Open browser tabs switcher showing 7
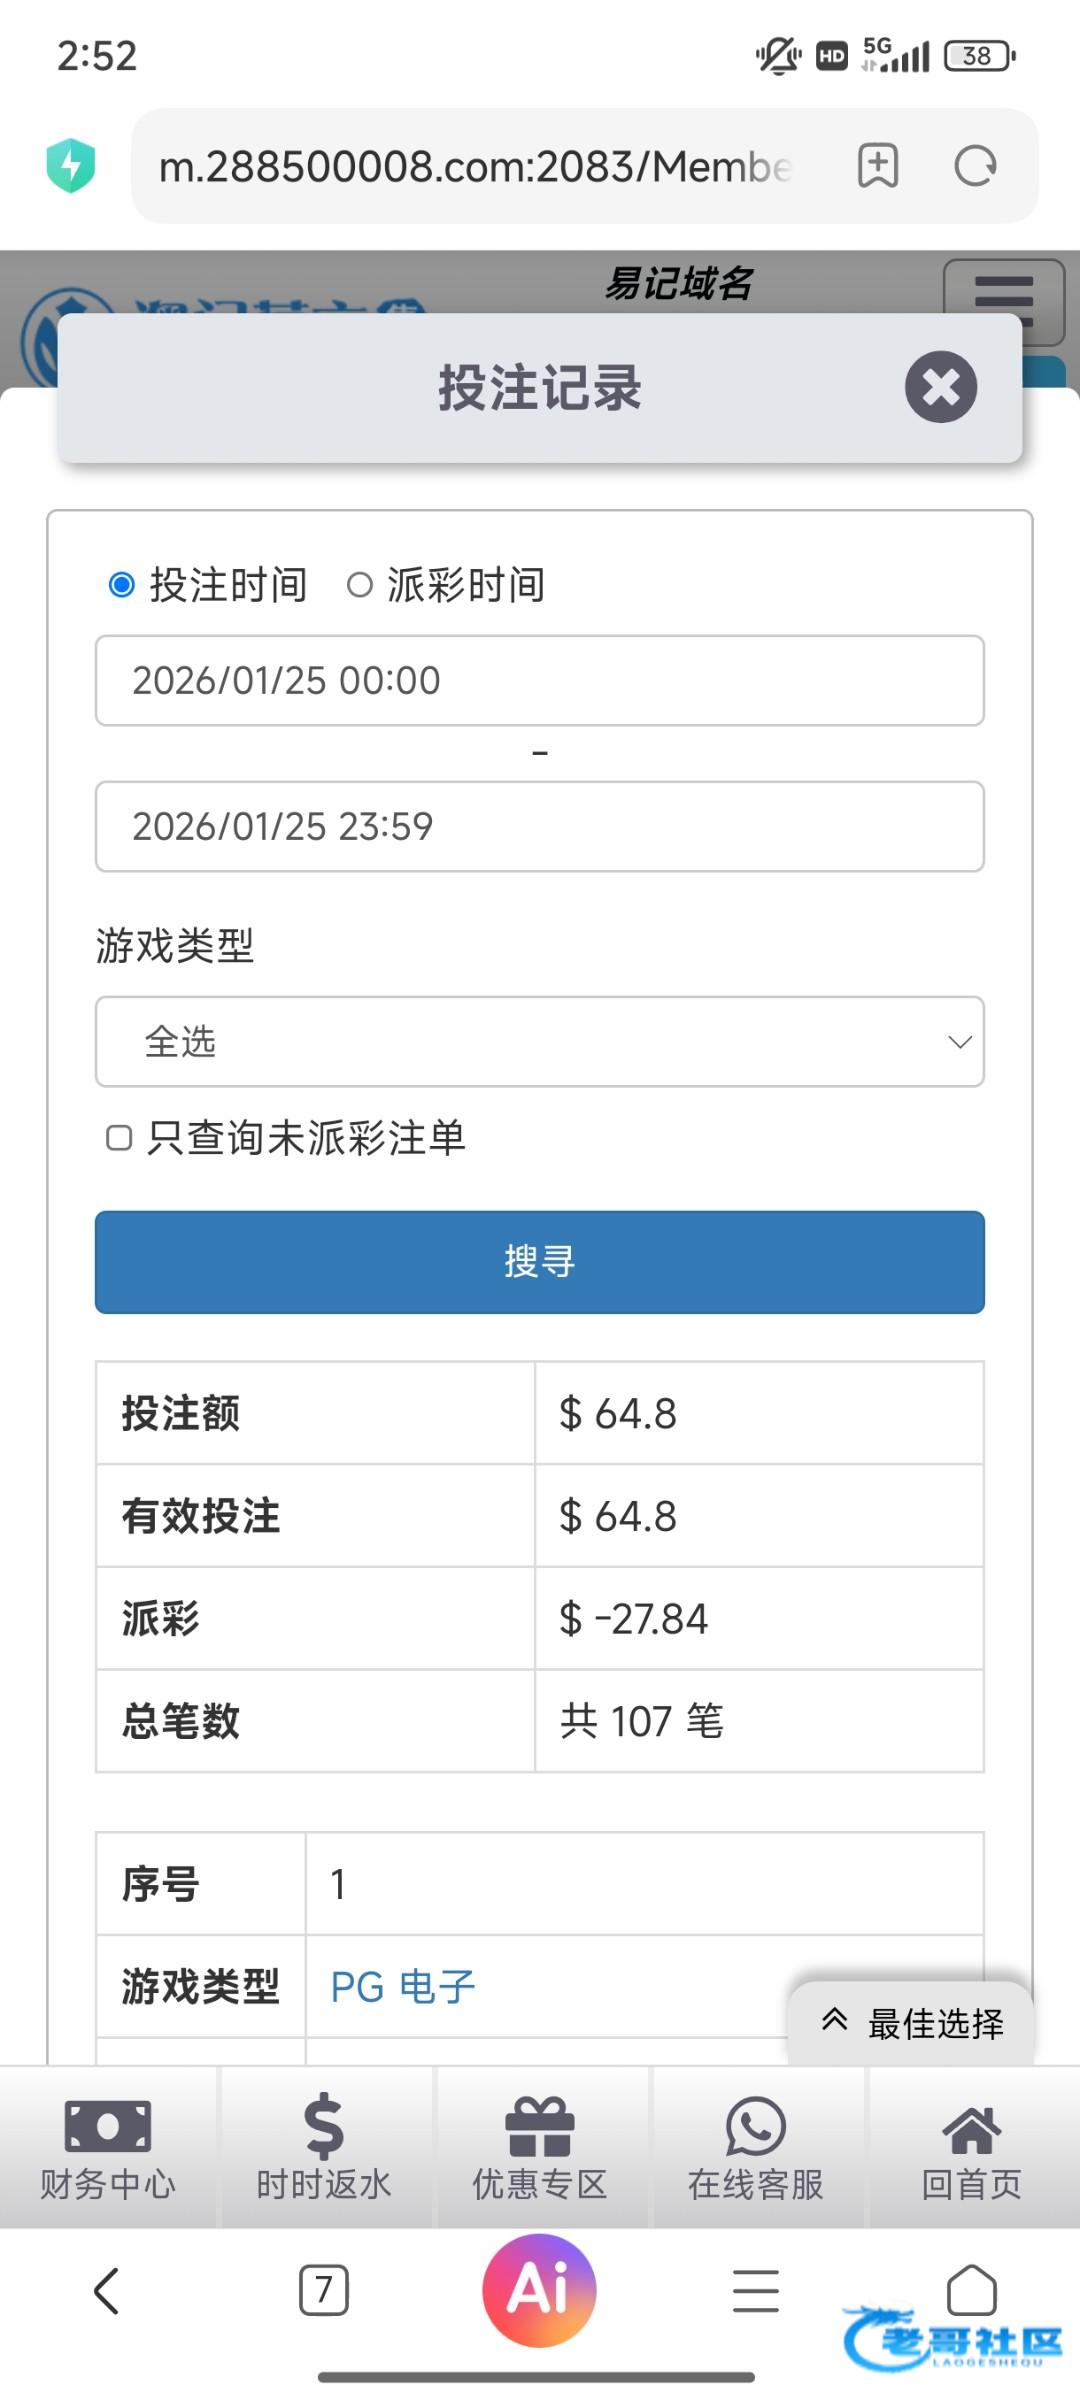The width and height of the screenshot is (1080, 2400). [x=324, y=2290]
